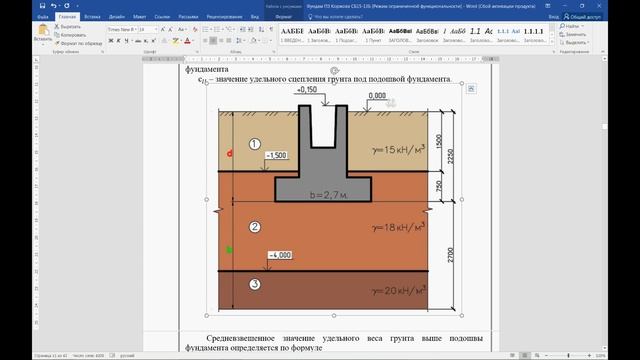The height and width of the screenshot is (360, 640).
Task: Decrease paragraph indent
Action: [x=242, y=29]
